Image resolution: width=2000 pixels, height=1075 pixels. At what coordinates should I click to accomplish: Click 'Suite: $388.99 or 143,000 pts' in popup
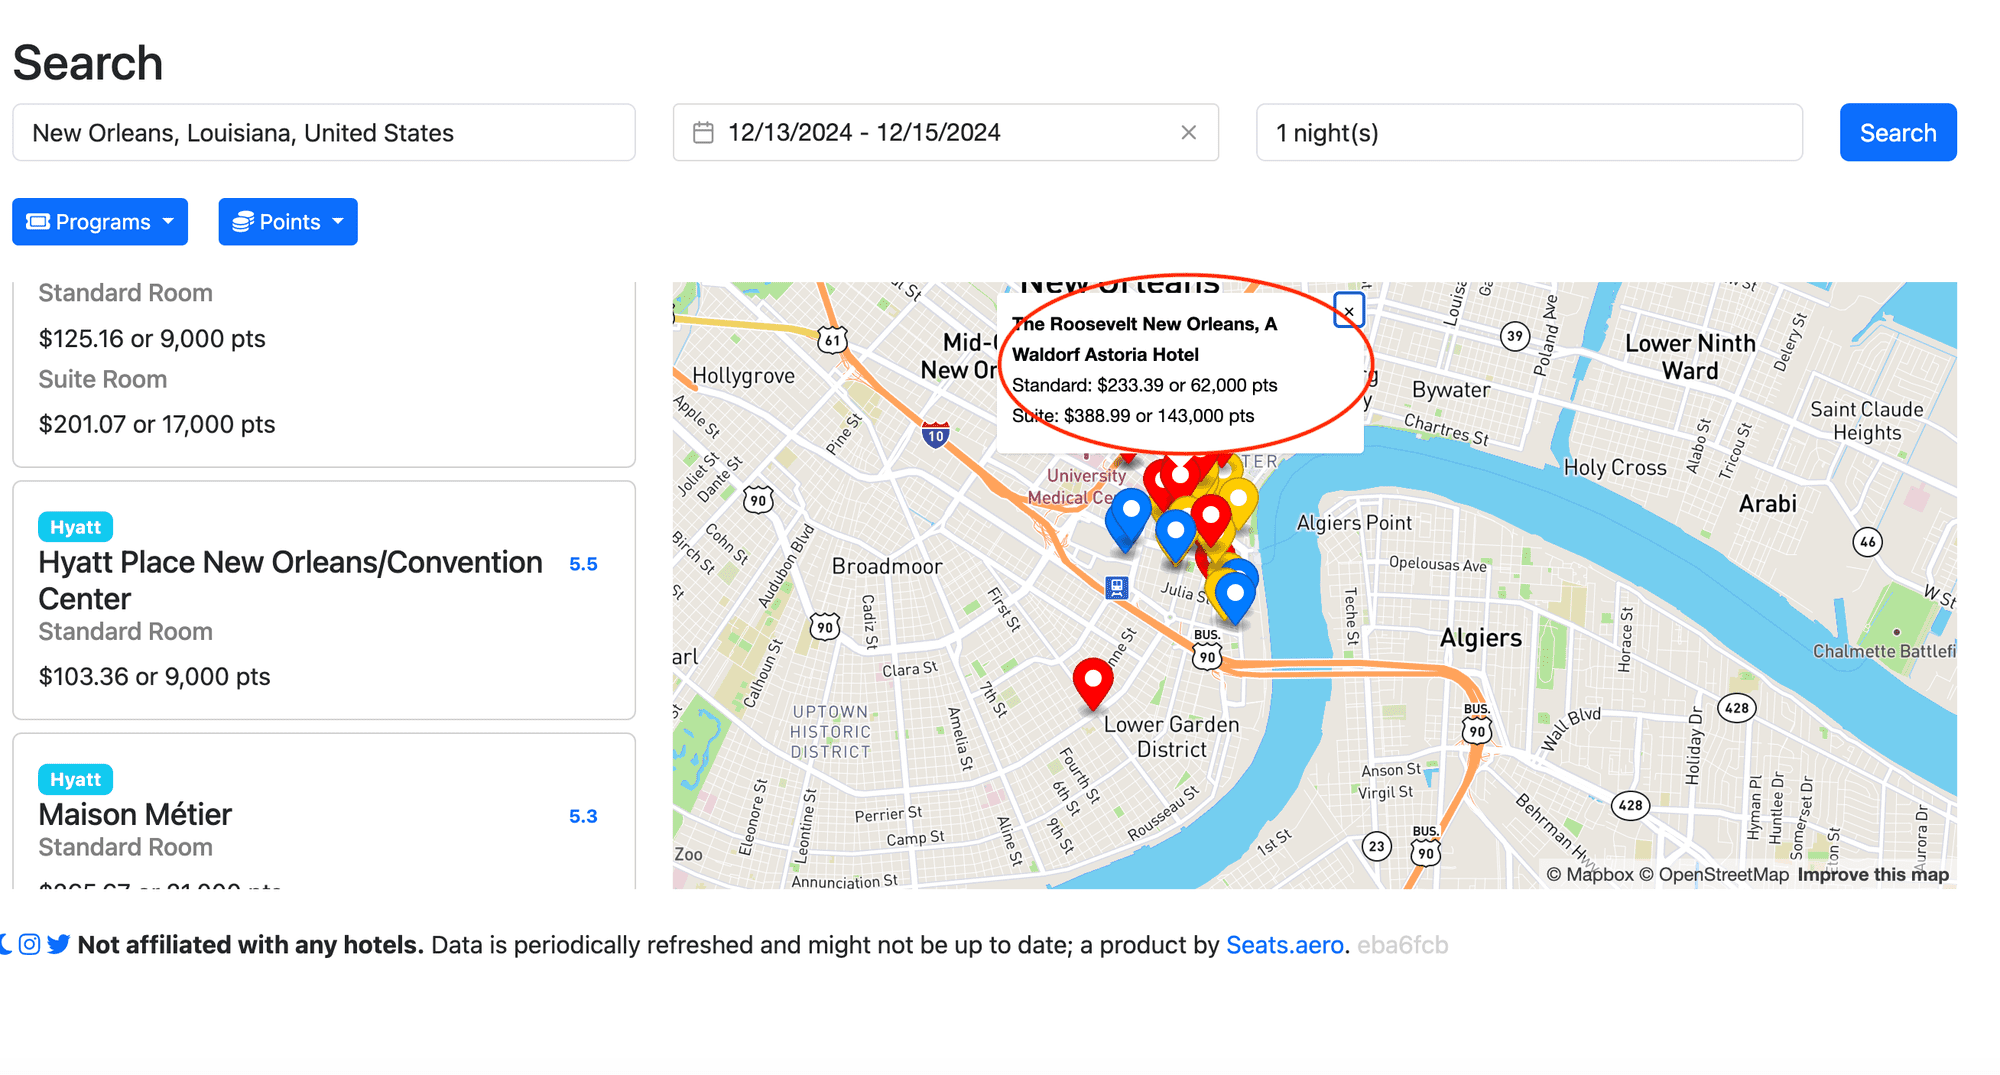tap(1133, 415)
